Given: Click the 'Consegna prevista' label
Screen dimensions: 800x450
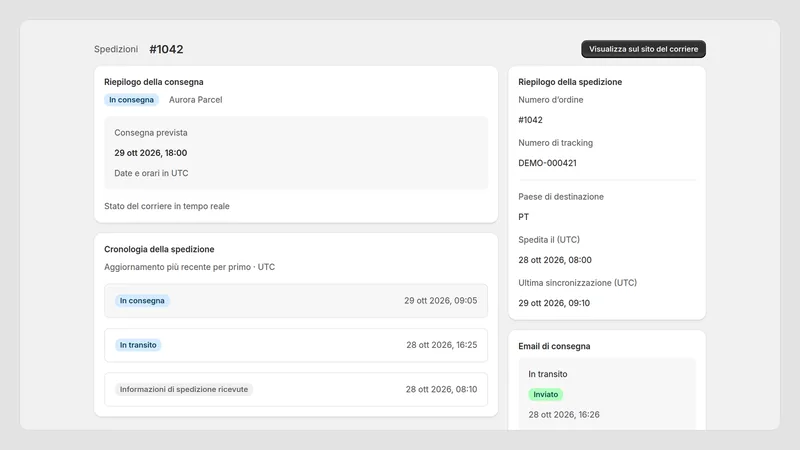Looking at the screenshot, I should pyautogui.click(x=151, y=133).
